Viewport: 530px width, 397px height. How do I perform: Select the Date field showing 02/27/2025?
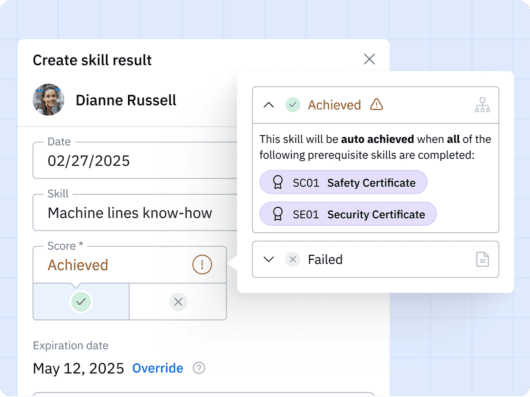[x=135, y=160]
